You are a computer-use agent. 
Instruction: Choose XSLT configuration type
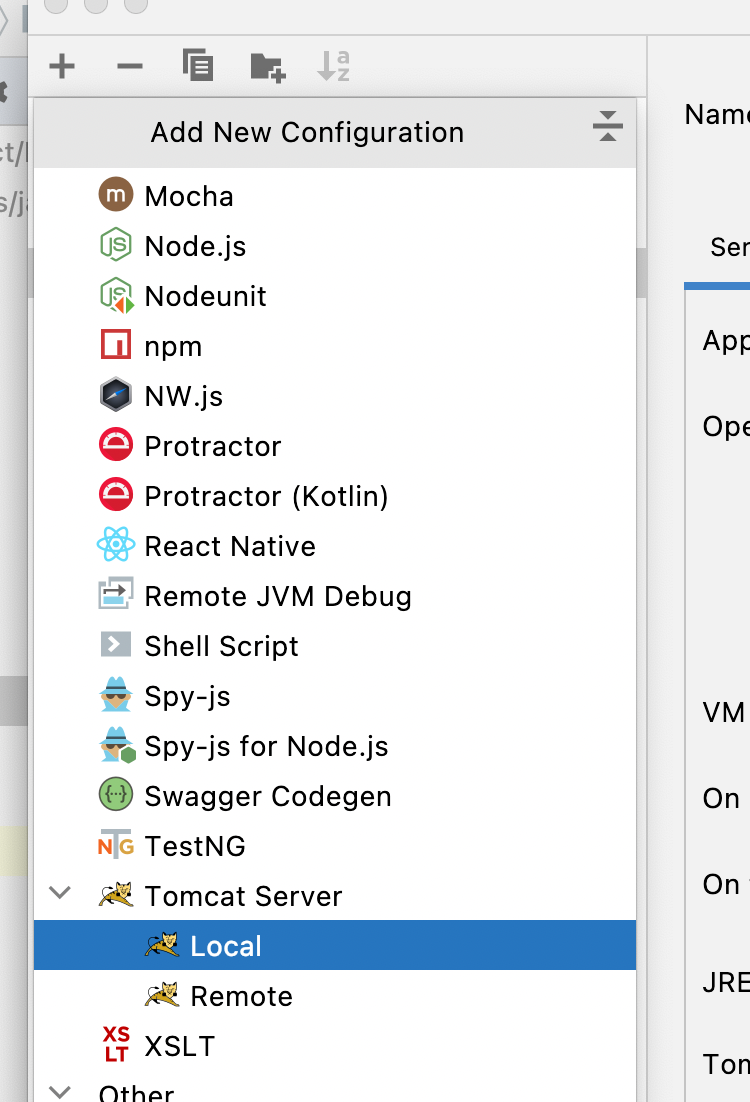[x=179, y=1046]
